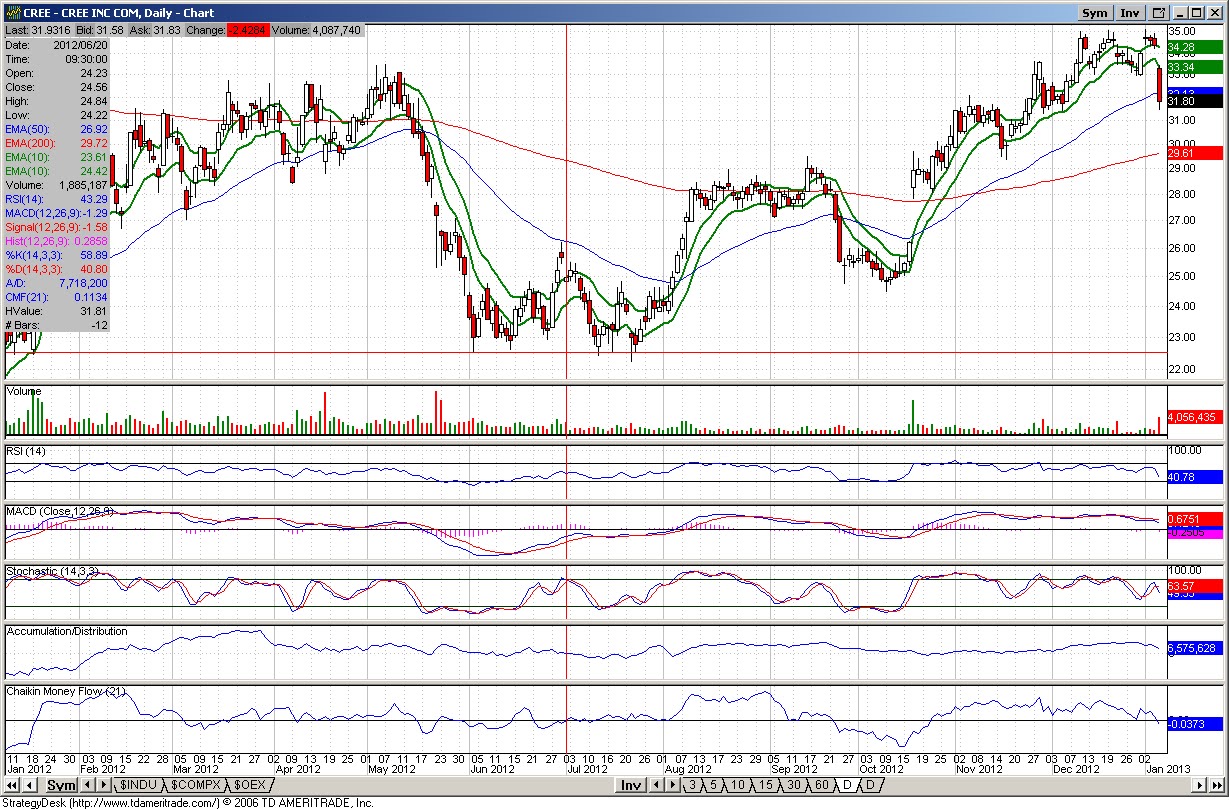The width and height of the screenshot is (1229, 809).
Task: Minimize the chart window
Action: (x=1180, y=13)
